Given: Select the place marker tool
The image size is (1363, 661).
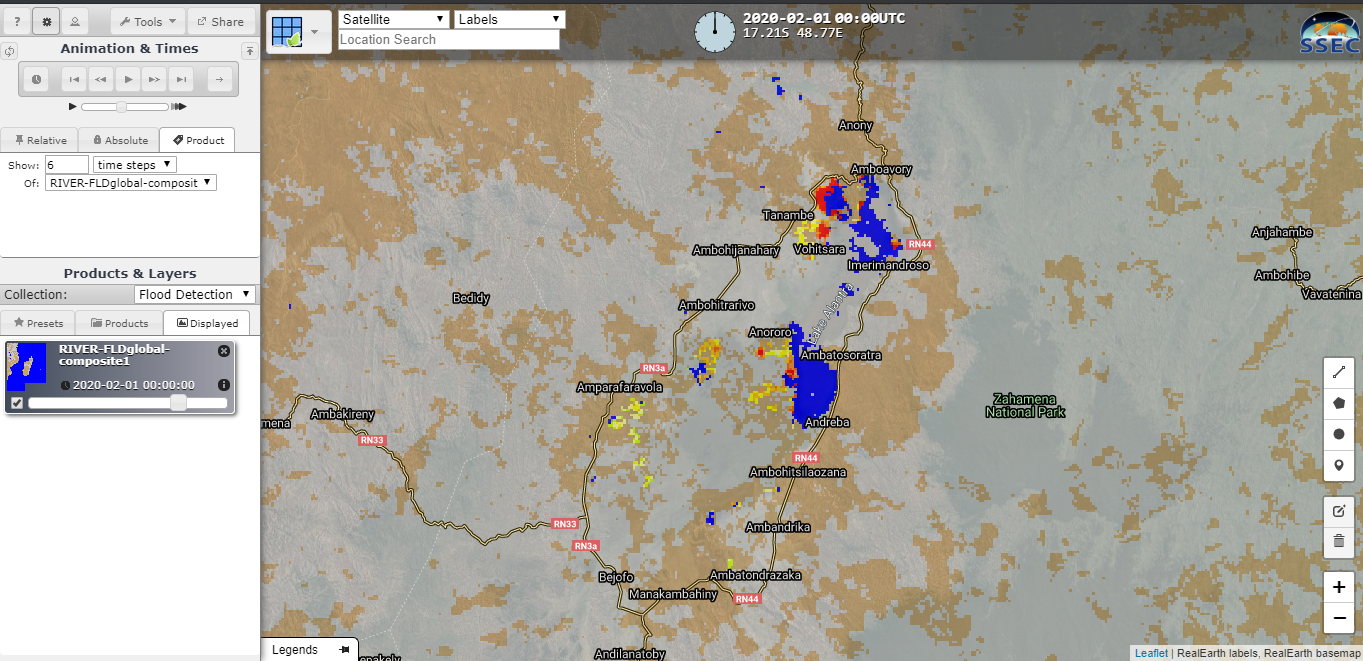Looking at the screenshot, I should pyautogui.click(x=1339, y=465).
